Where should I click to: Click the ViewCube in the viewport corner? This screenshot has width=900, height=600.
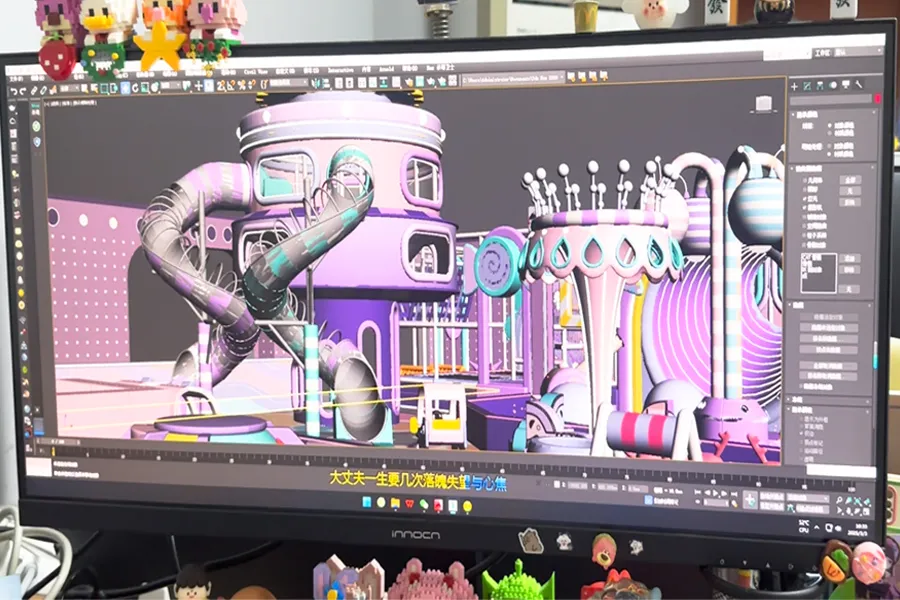click(x=763, y=103)
